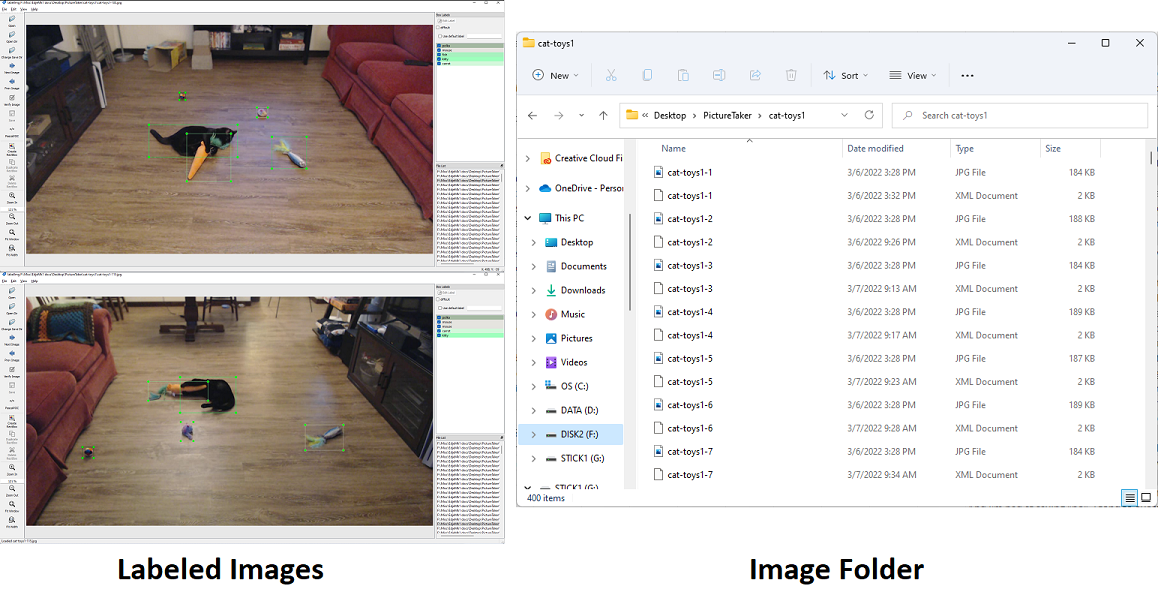
Task: Open File menu in lower labelImg window
Action: (x=4, y=281)
